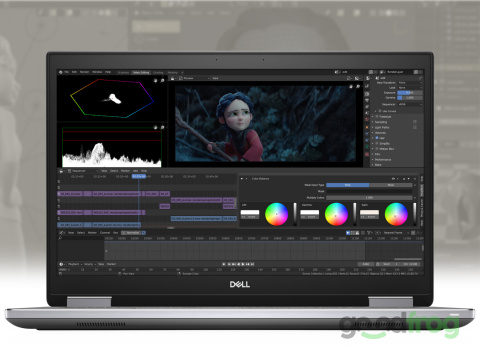The height and width of the screenshot is (360, 480).
Task: Click the Gamma color wheel
Action: 336,214
